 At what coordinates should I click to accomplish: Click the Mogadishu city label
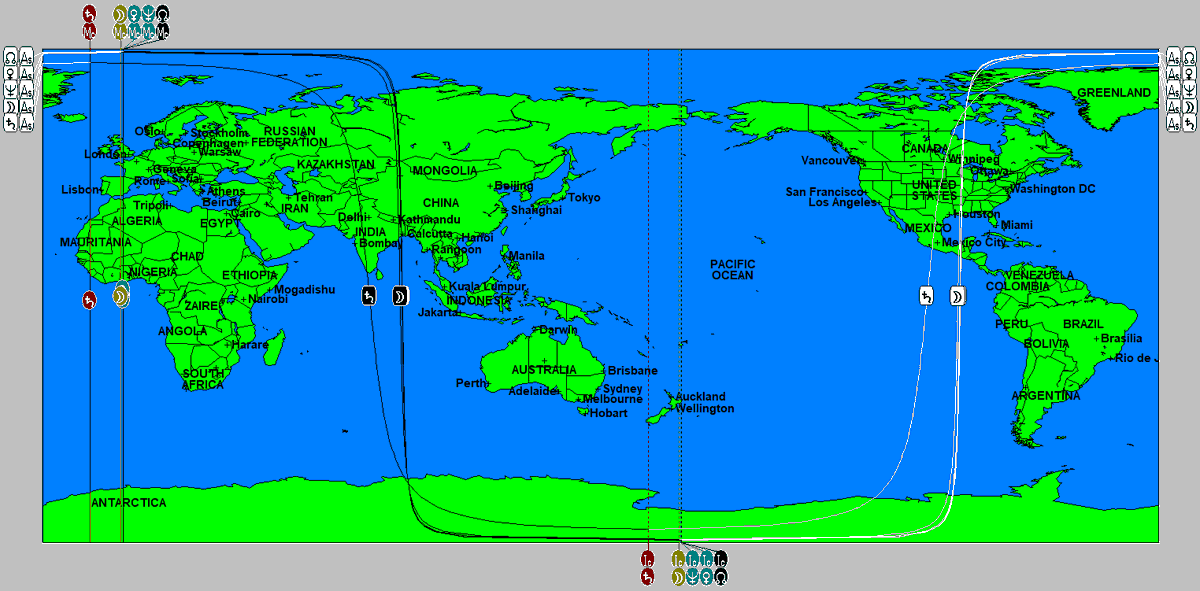point(305,289)
